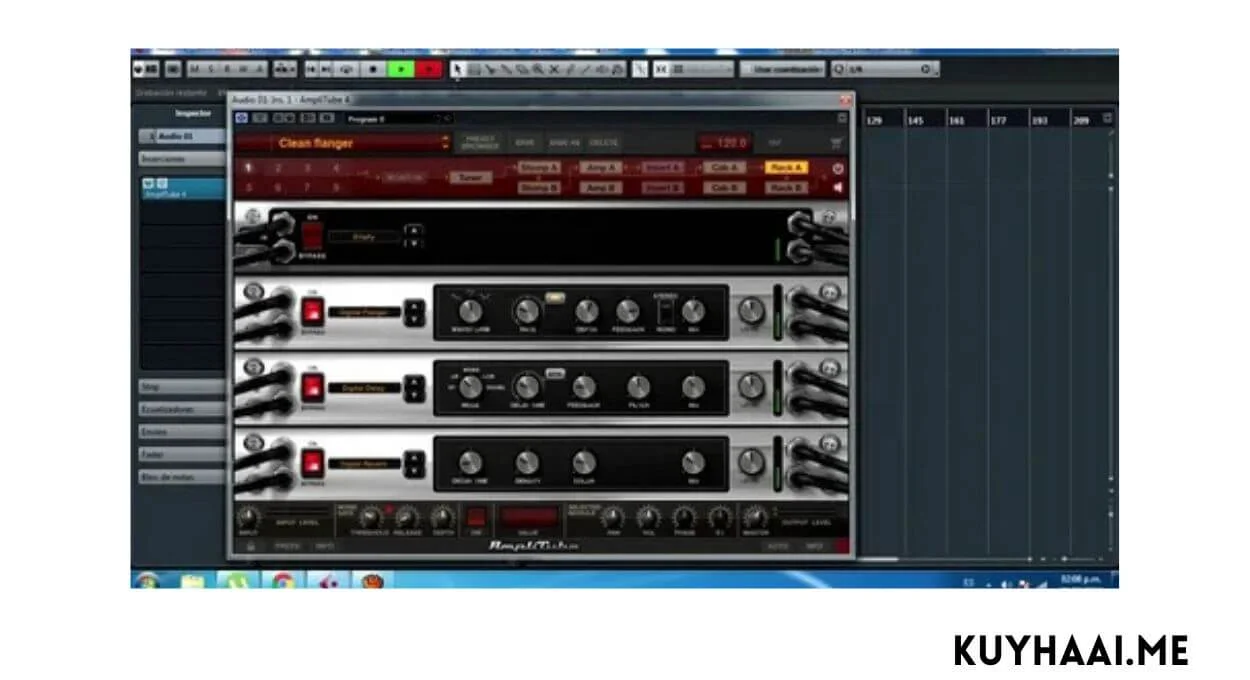
Task: Click the Audio 01 track name in inspector
Action: click(x=175, y=136)
